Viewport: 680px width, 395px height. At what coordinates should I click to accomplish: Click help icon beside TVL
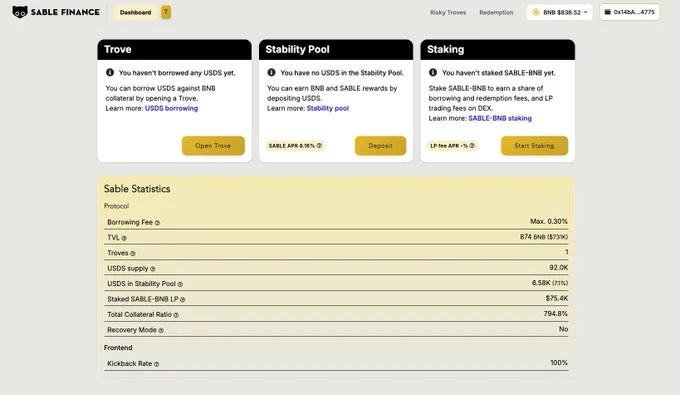[x=124, y=238]
